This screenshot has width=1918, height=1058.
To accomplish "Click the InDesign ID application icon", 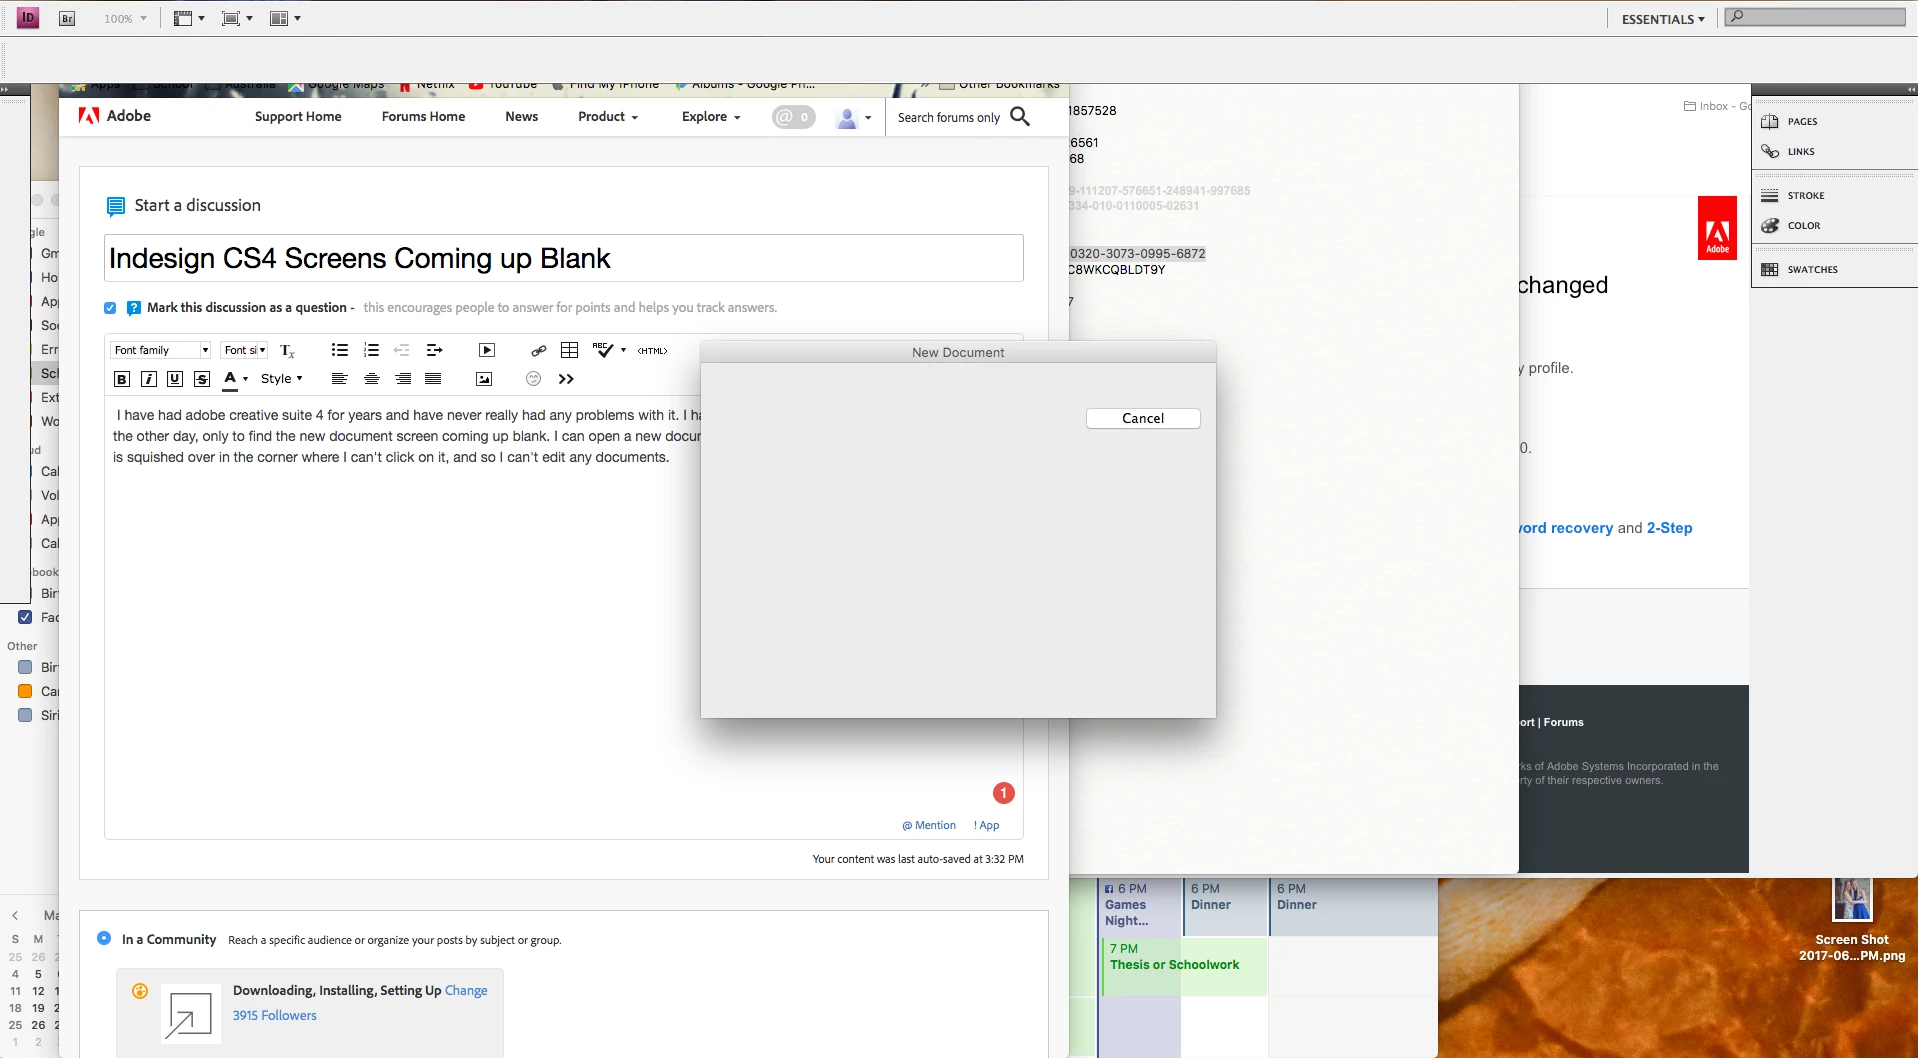I will (x=28, y=18).
